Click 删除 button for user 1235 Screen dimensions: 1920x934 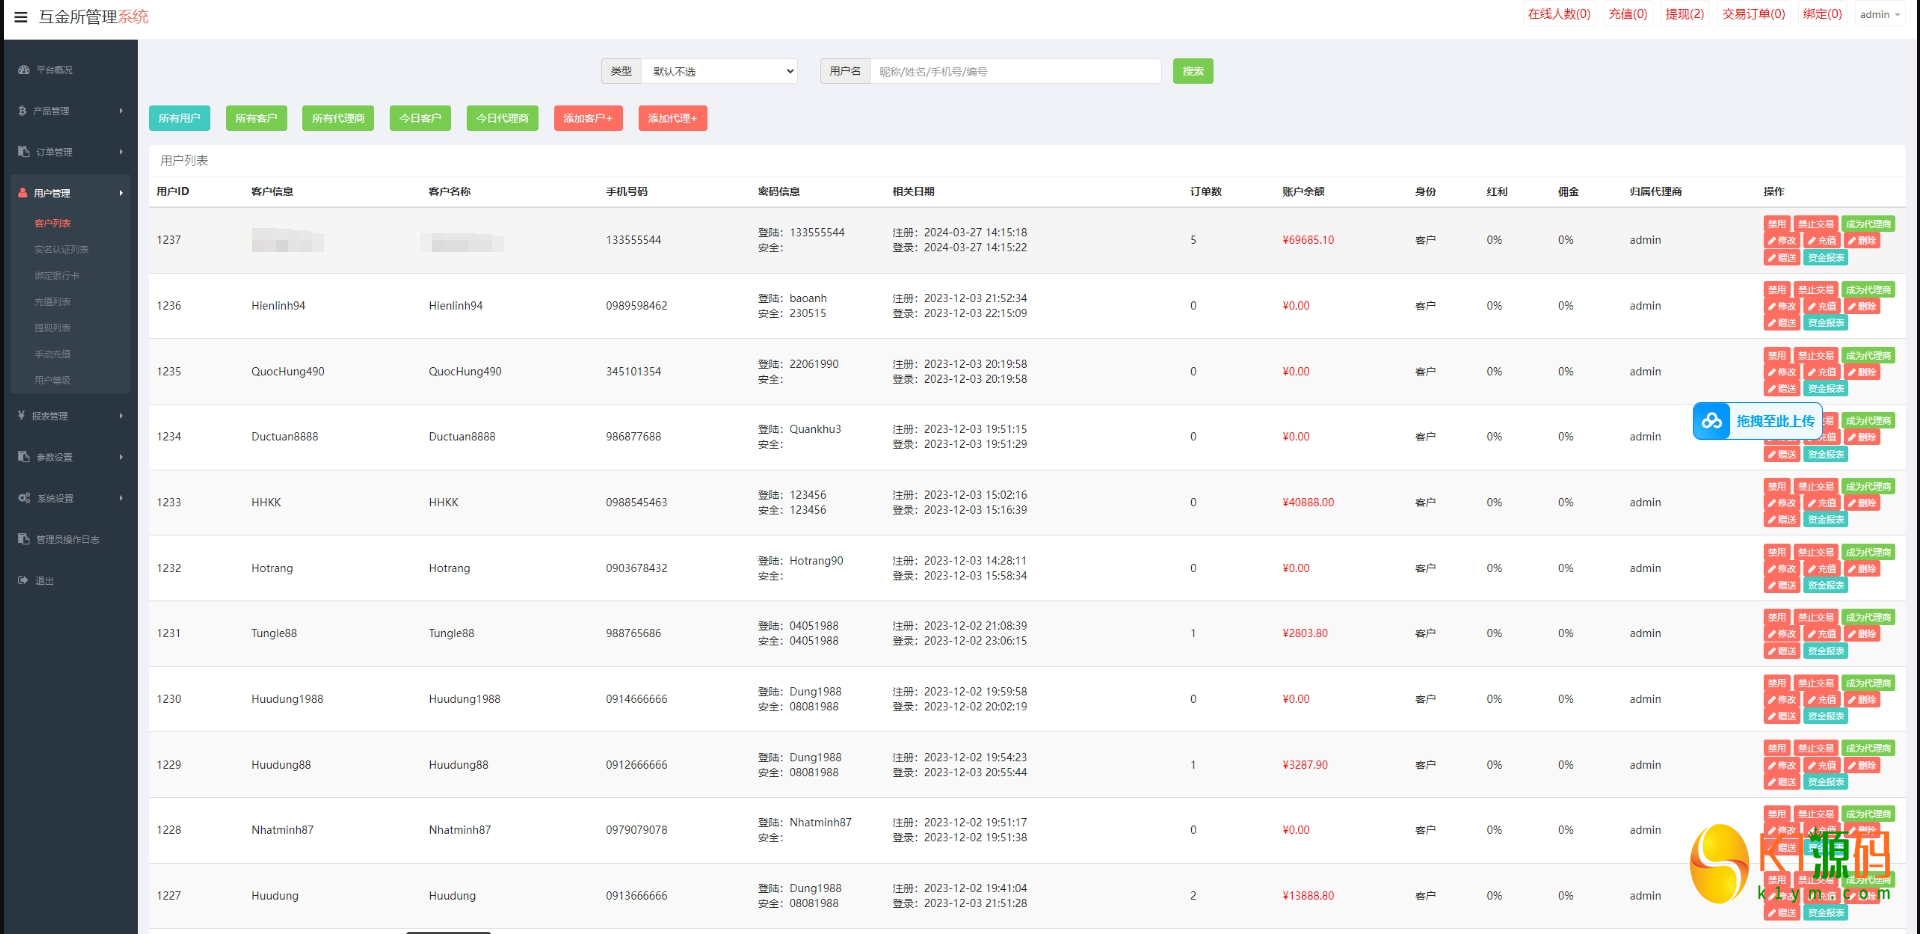(x=1862, y=372)
